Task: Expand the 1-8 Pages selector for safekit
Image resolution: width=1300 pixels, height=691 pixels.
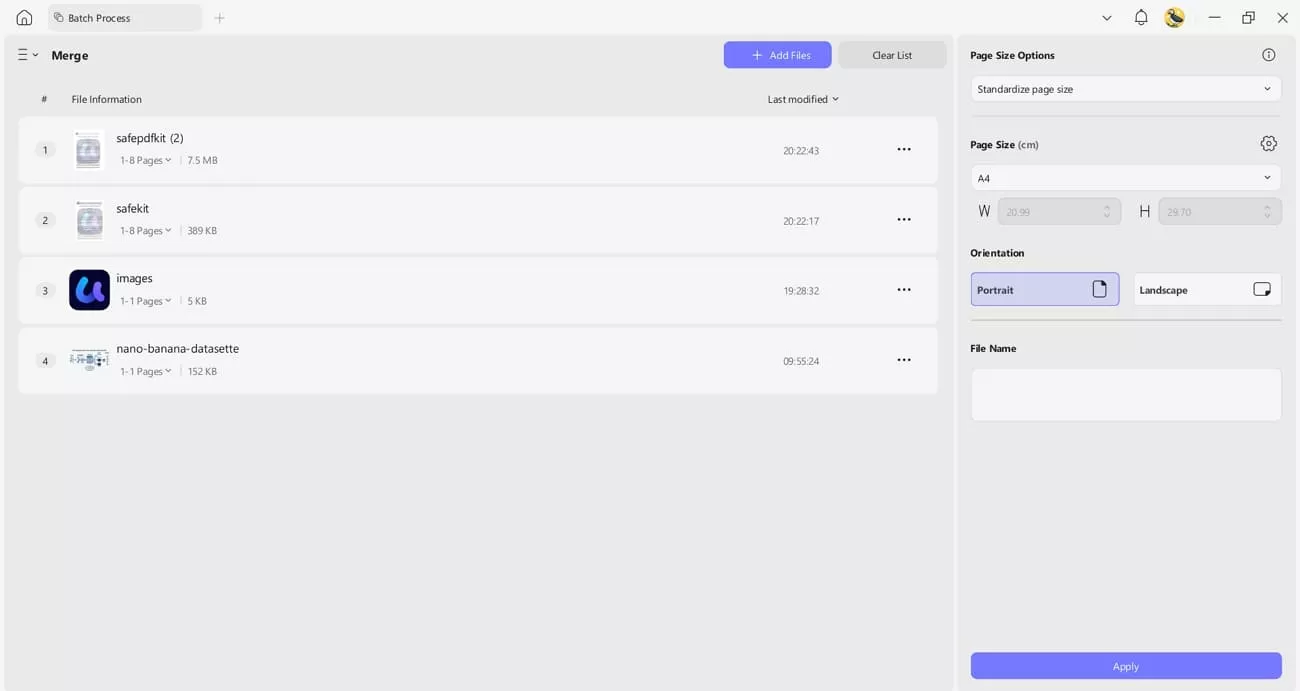Action: click(x=144, y=230)
